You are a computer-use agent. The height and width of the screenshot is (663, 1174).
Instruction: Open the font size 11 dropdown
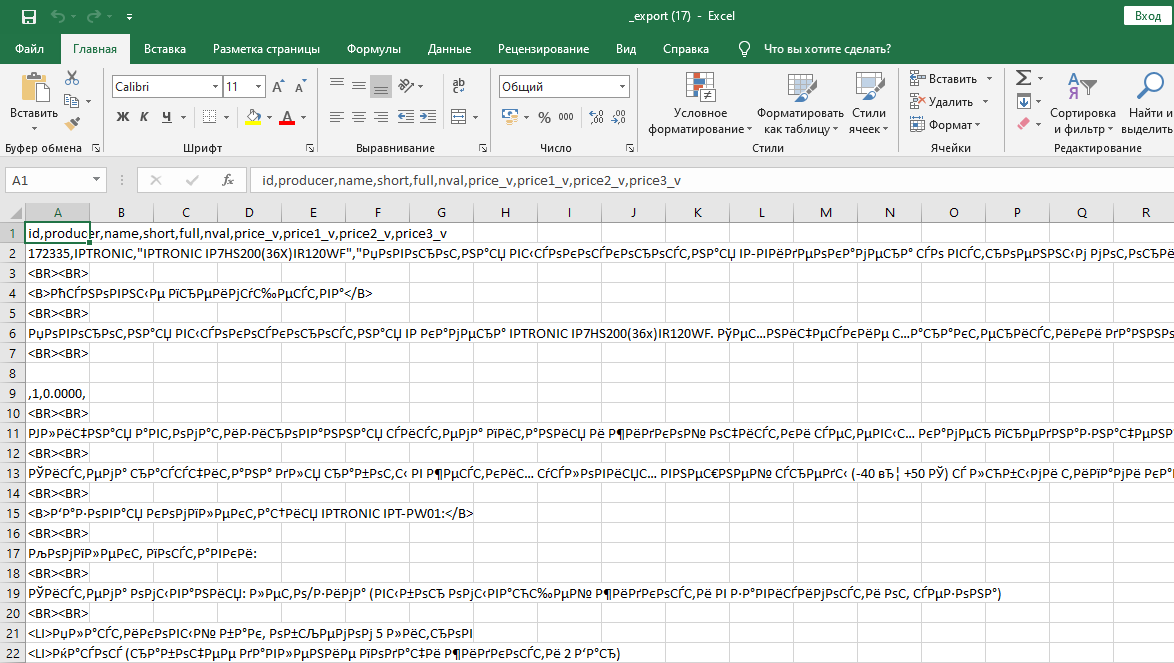pos(258,87)
